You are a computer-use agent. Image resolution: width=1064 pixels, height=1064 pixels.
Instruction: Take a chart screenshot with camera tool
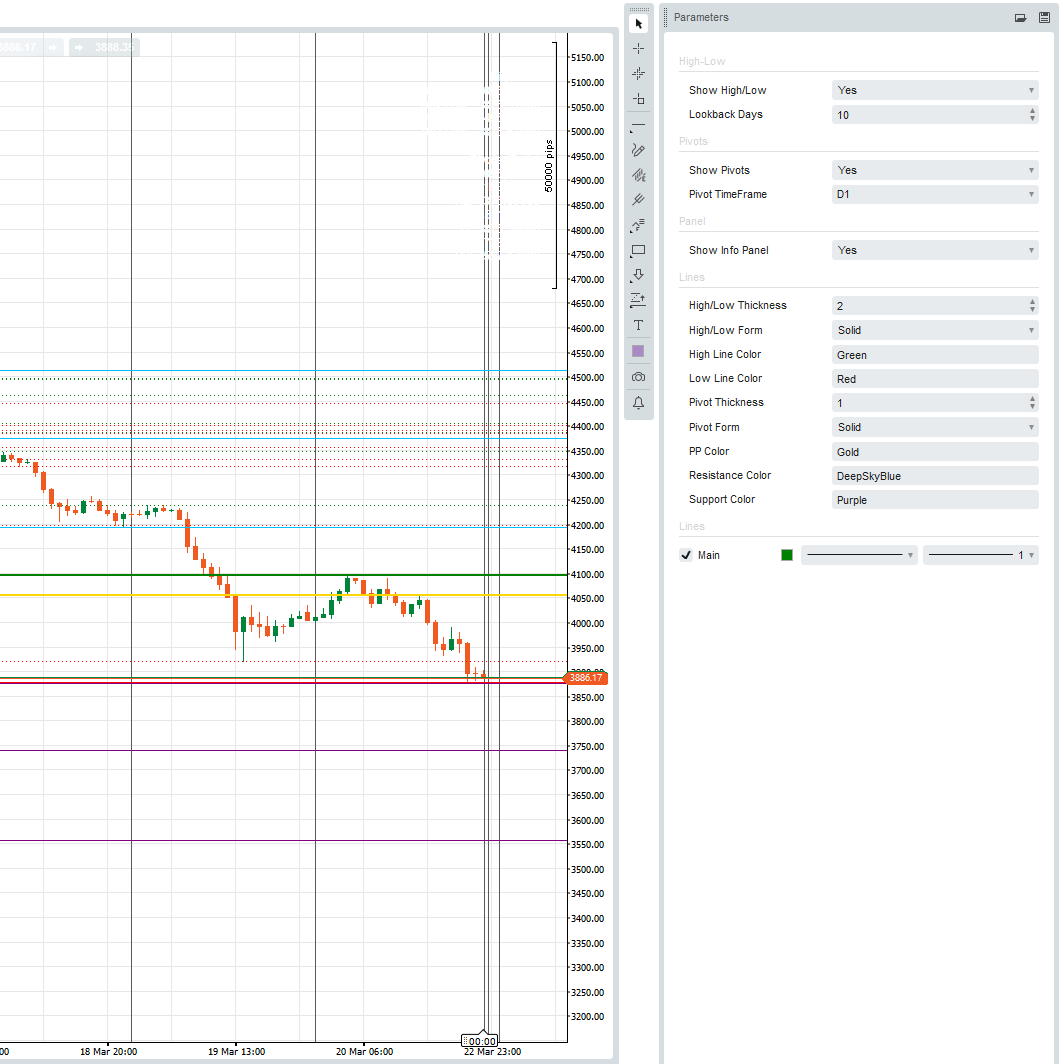tap(638, 376)
